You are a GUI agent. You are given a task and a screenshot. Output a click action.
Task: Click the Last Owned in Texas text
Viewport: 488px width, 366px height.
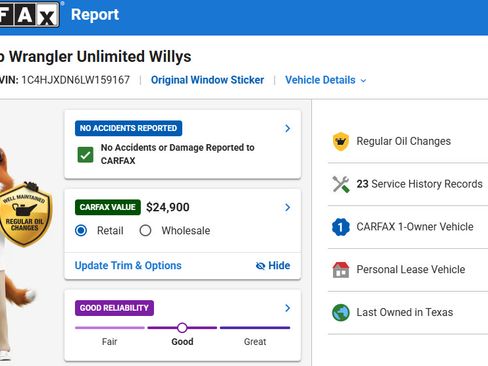405,312
